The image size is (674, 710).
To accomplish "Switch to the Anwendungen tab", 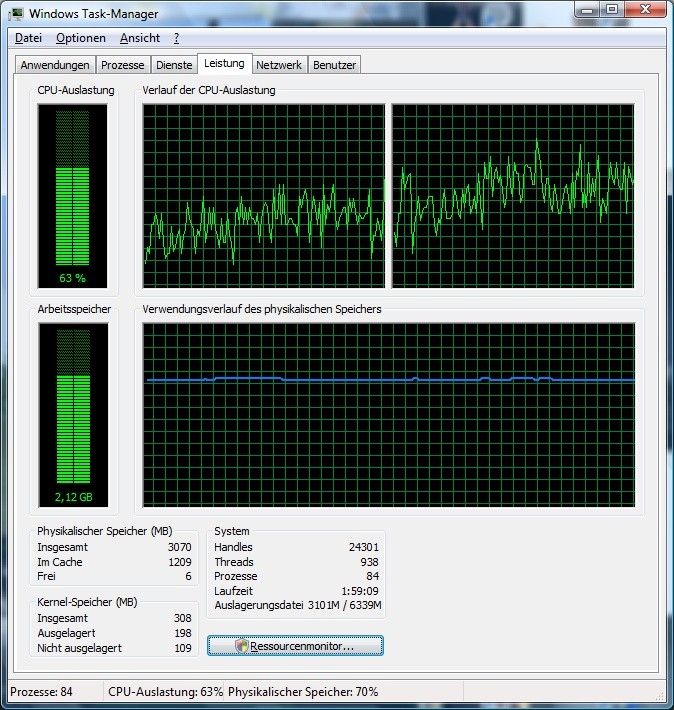I will pyautogui.click(x=55, y=65).
